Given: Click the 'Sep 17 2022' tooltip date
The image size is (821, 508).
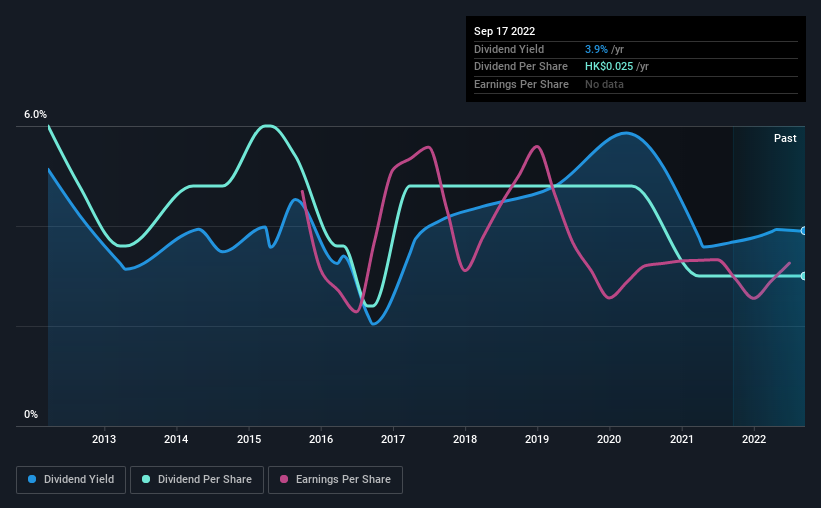Looking at the screenshot, I should tap(504, 31).
